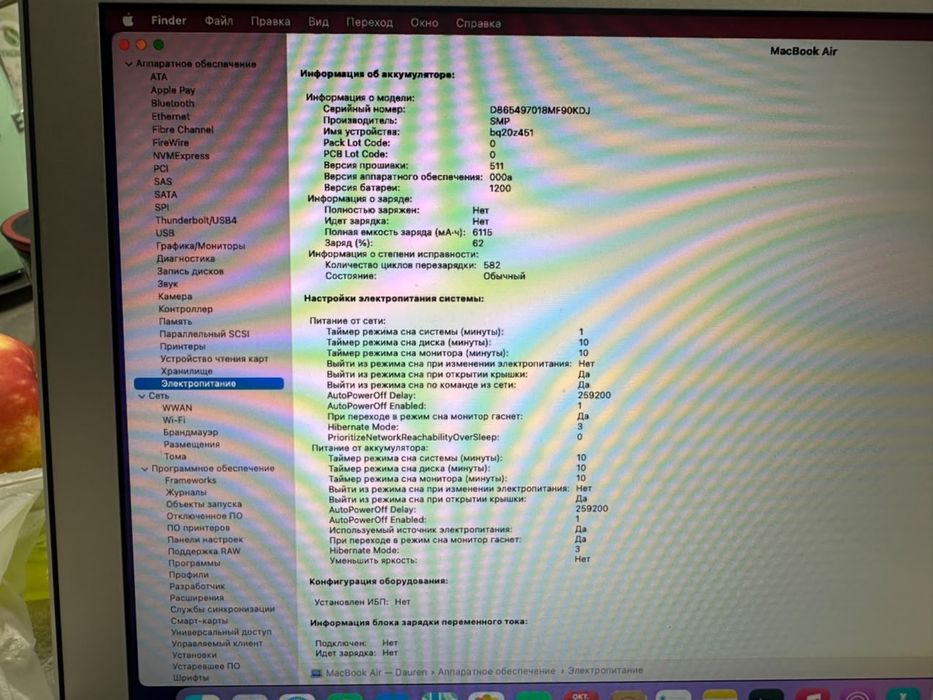Screen dimensions: 933x700
Task: Open the Окно menu
Action: point(424,23)
